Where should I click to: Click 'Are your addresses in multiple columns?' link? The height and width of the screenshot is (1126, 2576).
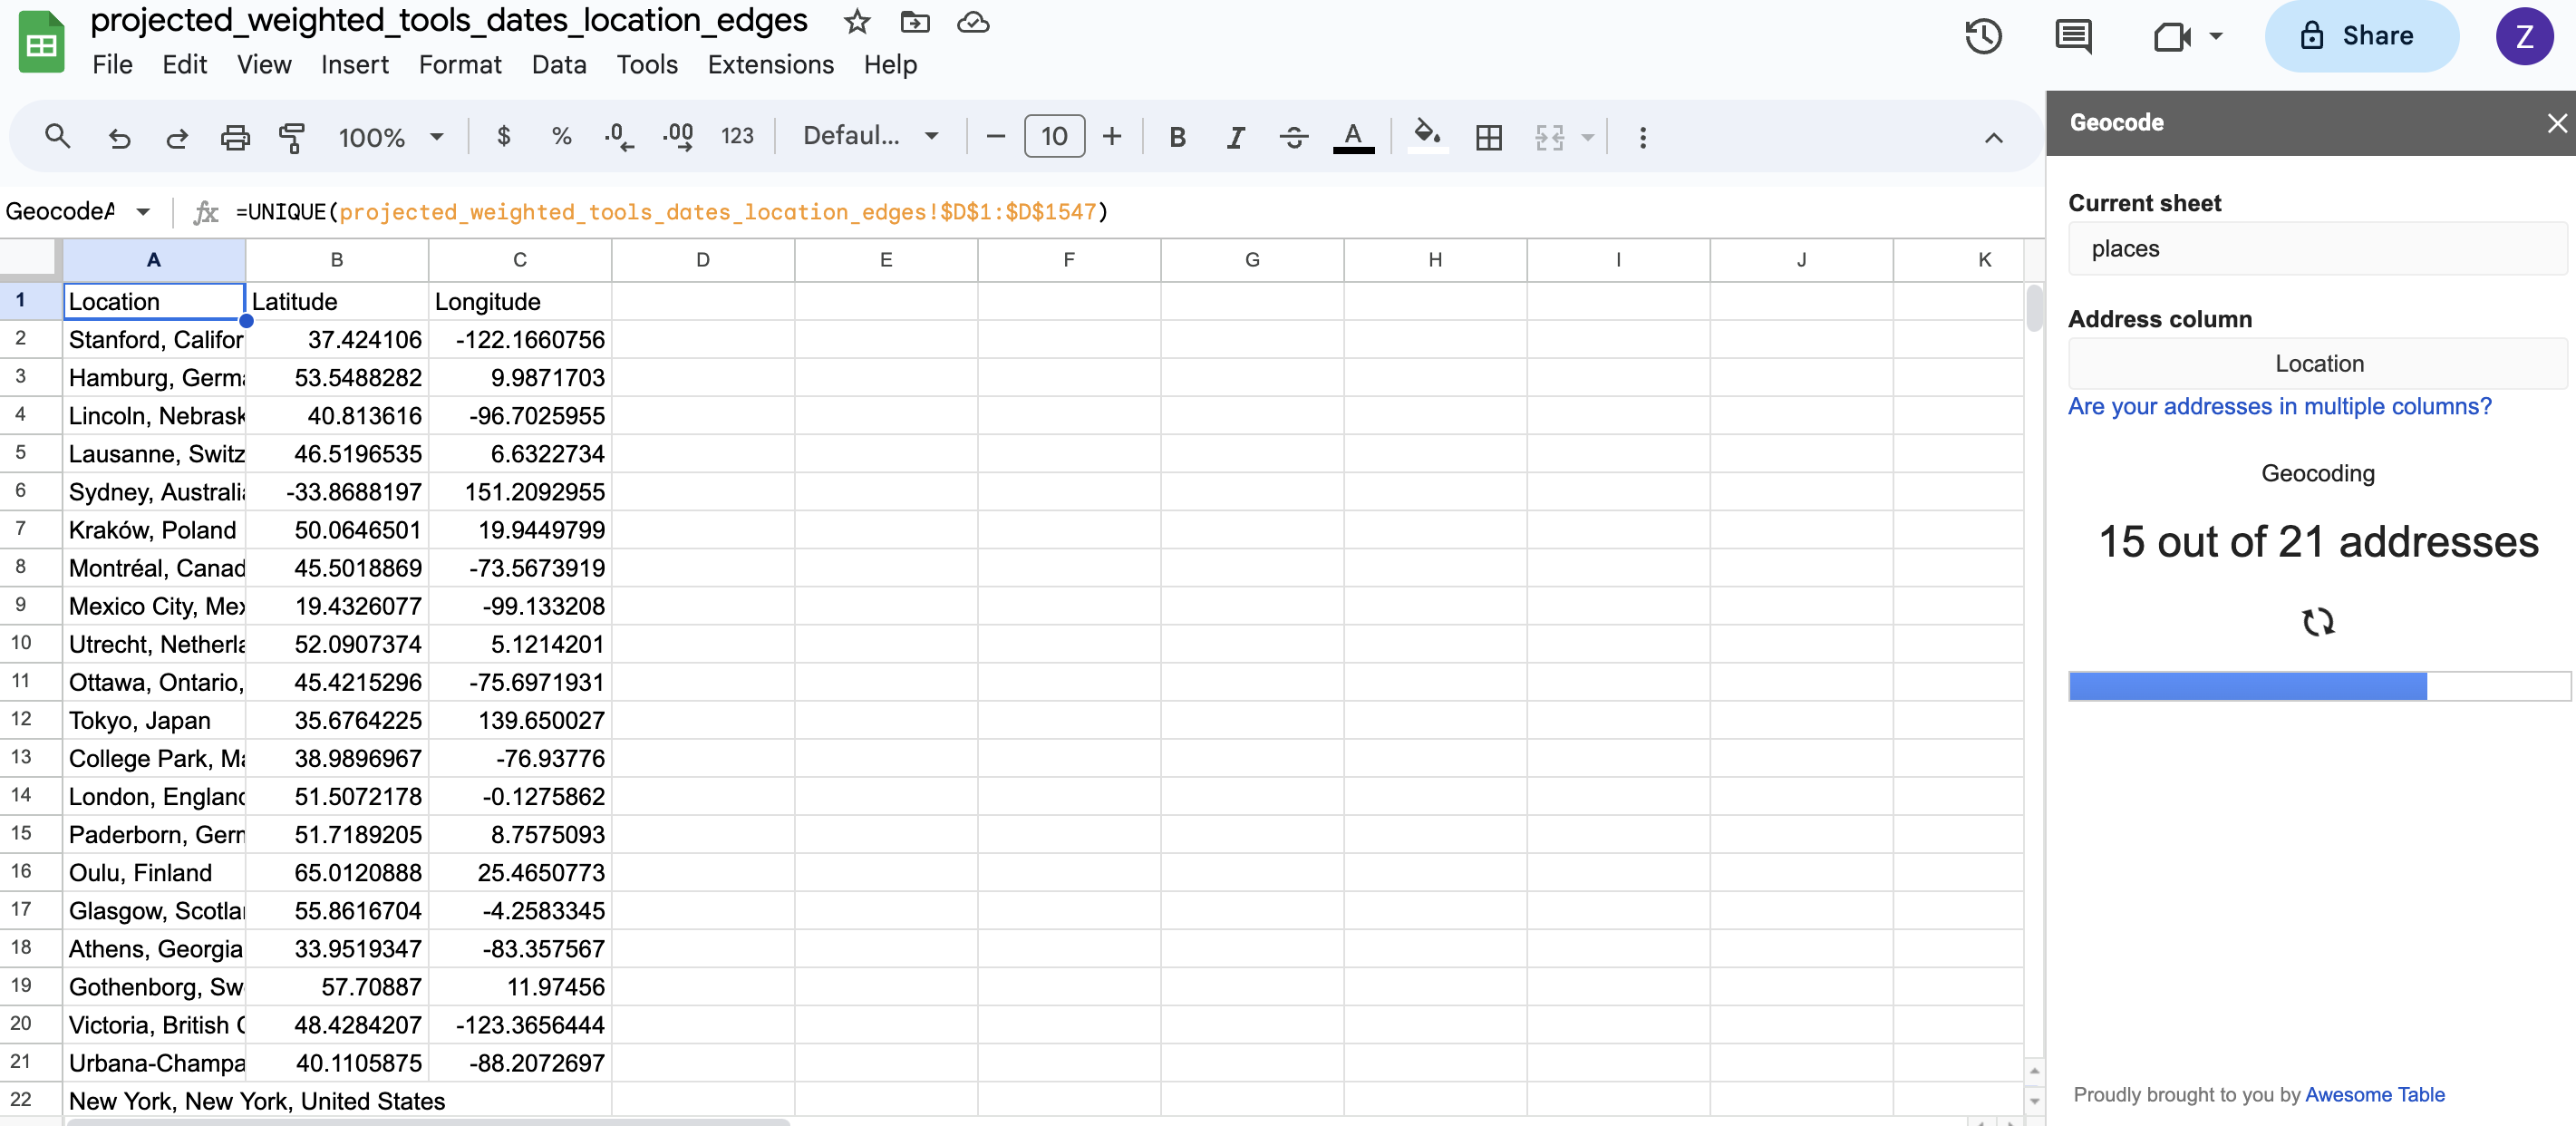tap(2279, 407)
